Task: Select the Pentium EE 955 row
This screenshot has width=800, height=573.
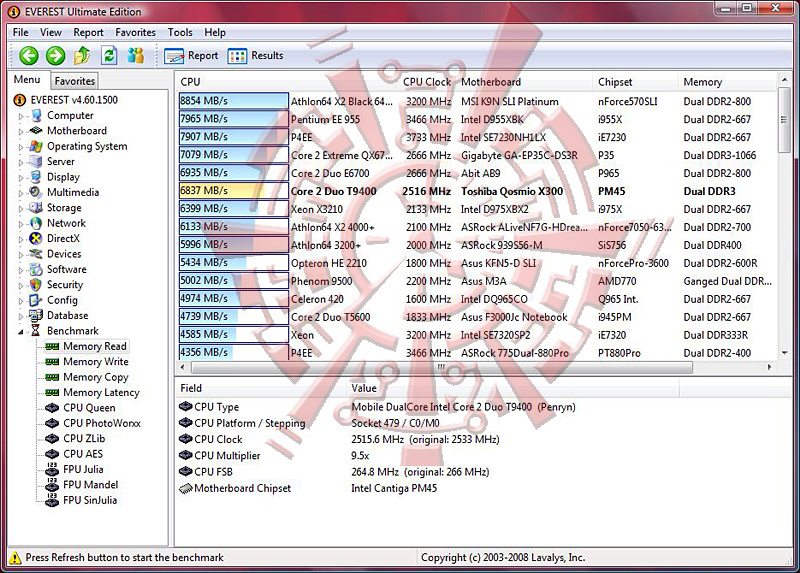Action: [x=477, y=119]
